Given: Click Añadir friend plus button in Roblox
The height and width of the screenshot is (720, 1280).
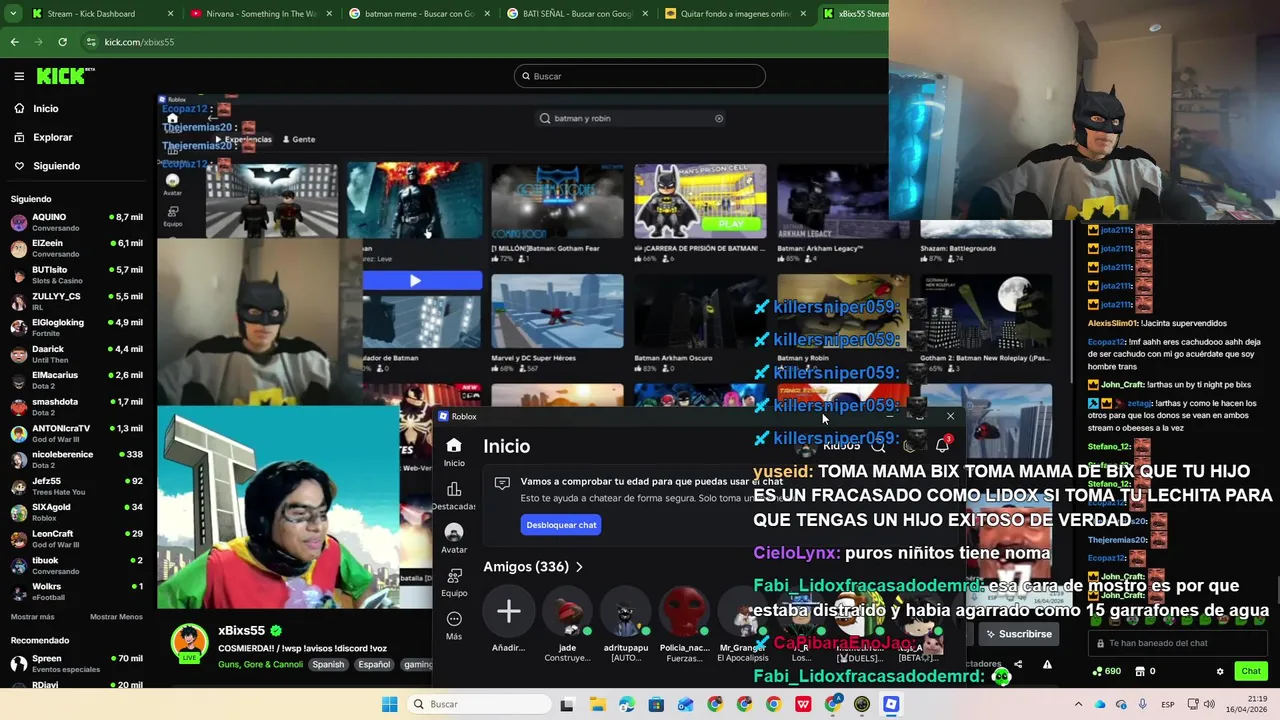Looking at the screenshot, I should click(x=508, y=611).
